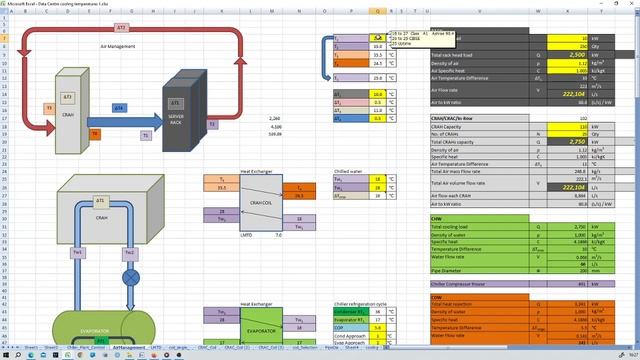Select the yellow Density of air cell in the dark table
Screen dimensions: 640x360
click(567, 63)
